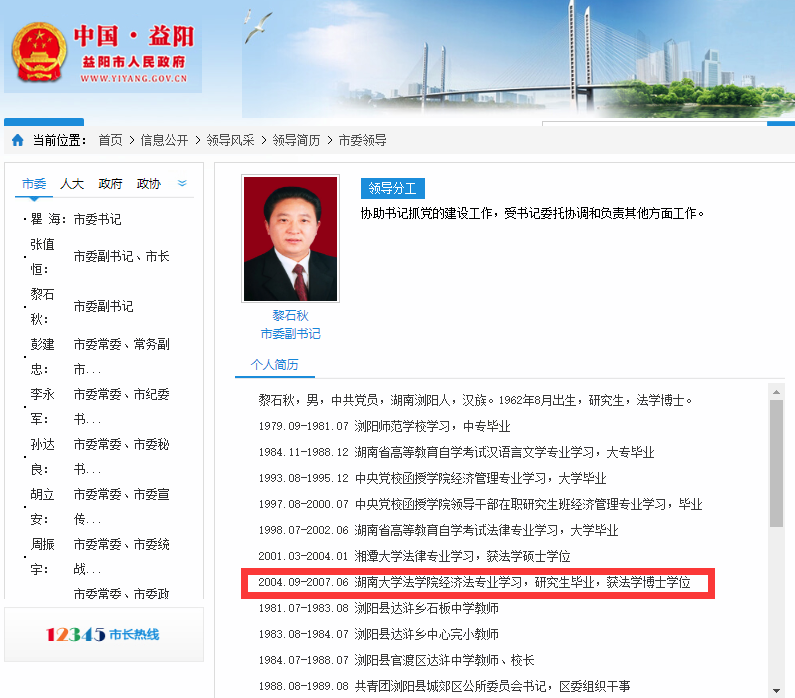Navigate to 领导简历 breadcrumb link
The width and height of the screenshot is (795, 698).
pos(296,140)
